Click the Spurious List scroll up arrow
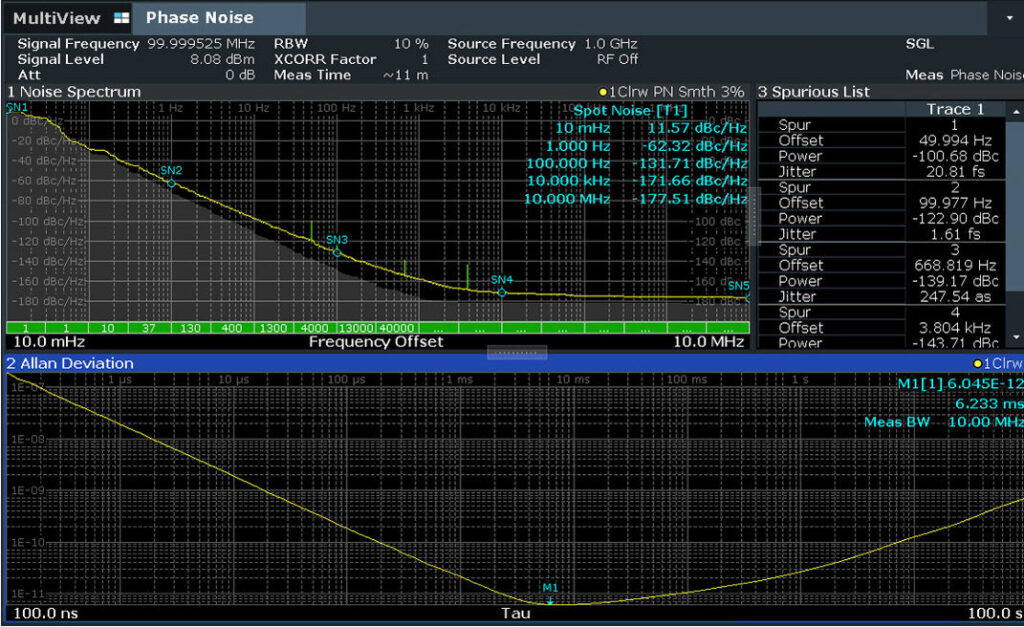Image resolution: width=1024 pixels, height=627 pixels. point(1016,112)
